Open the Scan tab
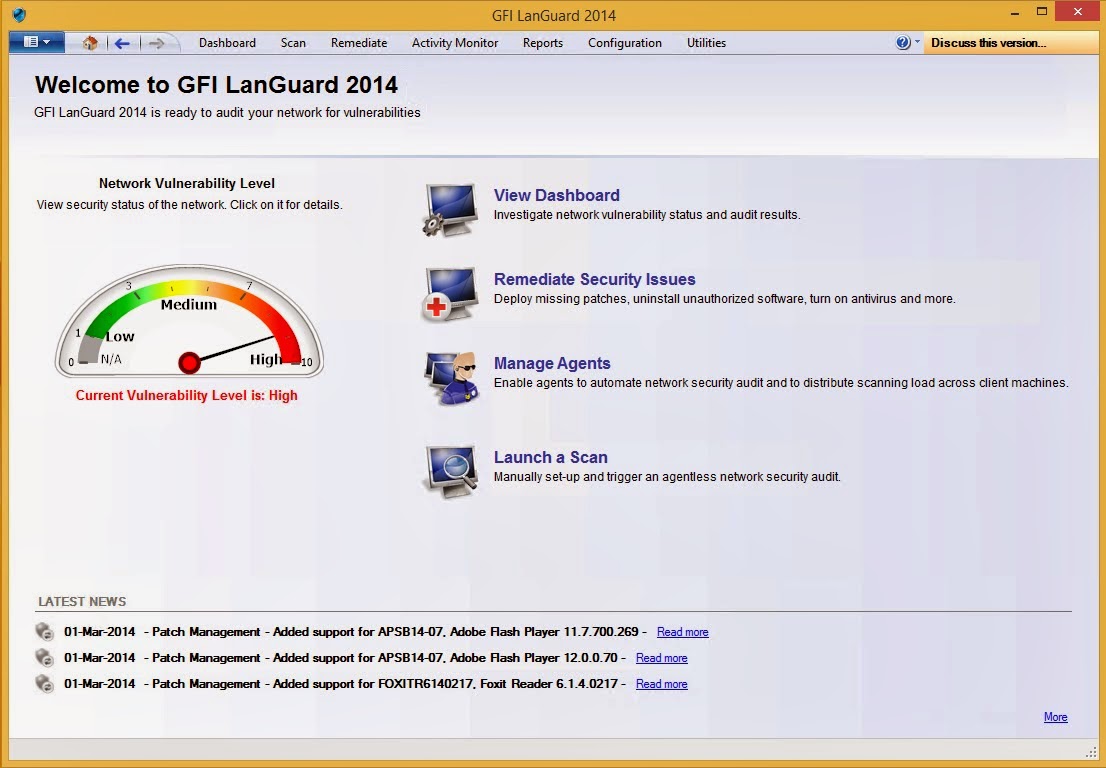This screenshot has width=1106, height=768. pos(293,43)
